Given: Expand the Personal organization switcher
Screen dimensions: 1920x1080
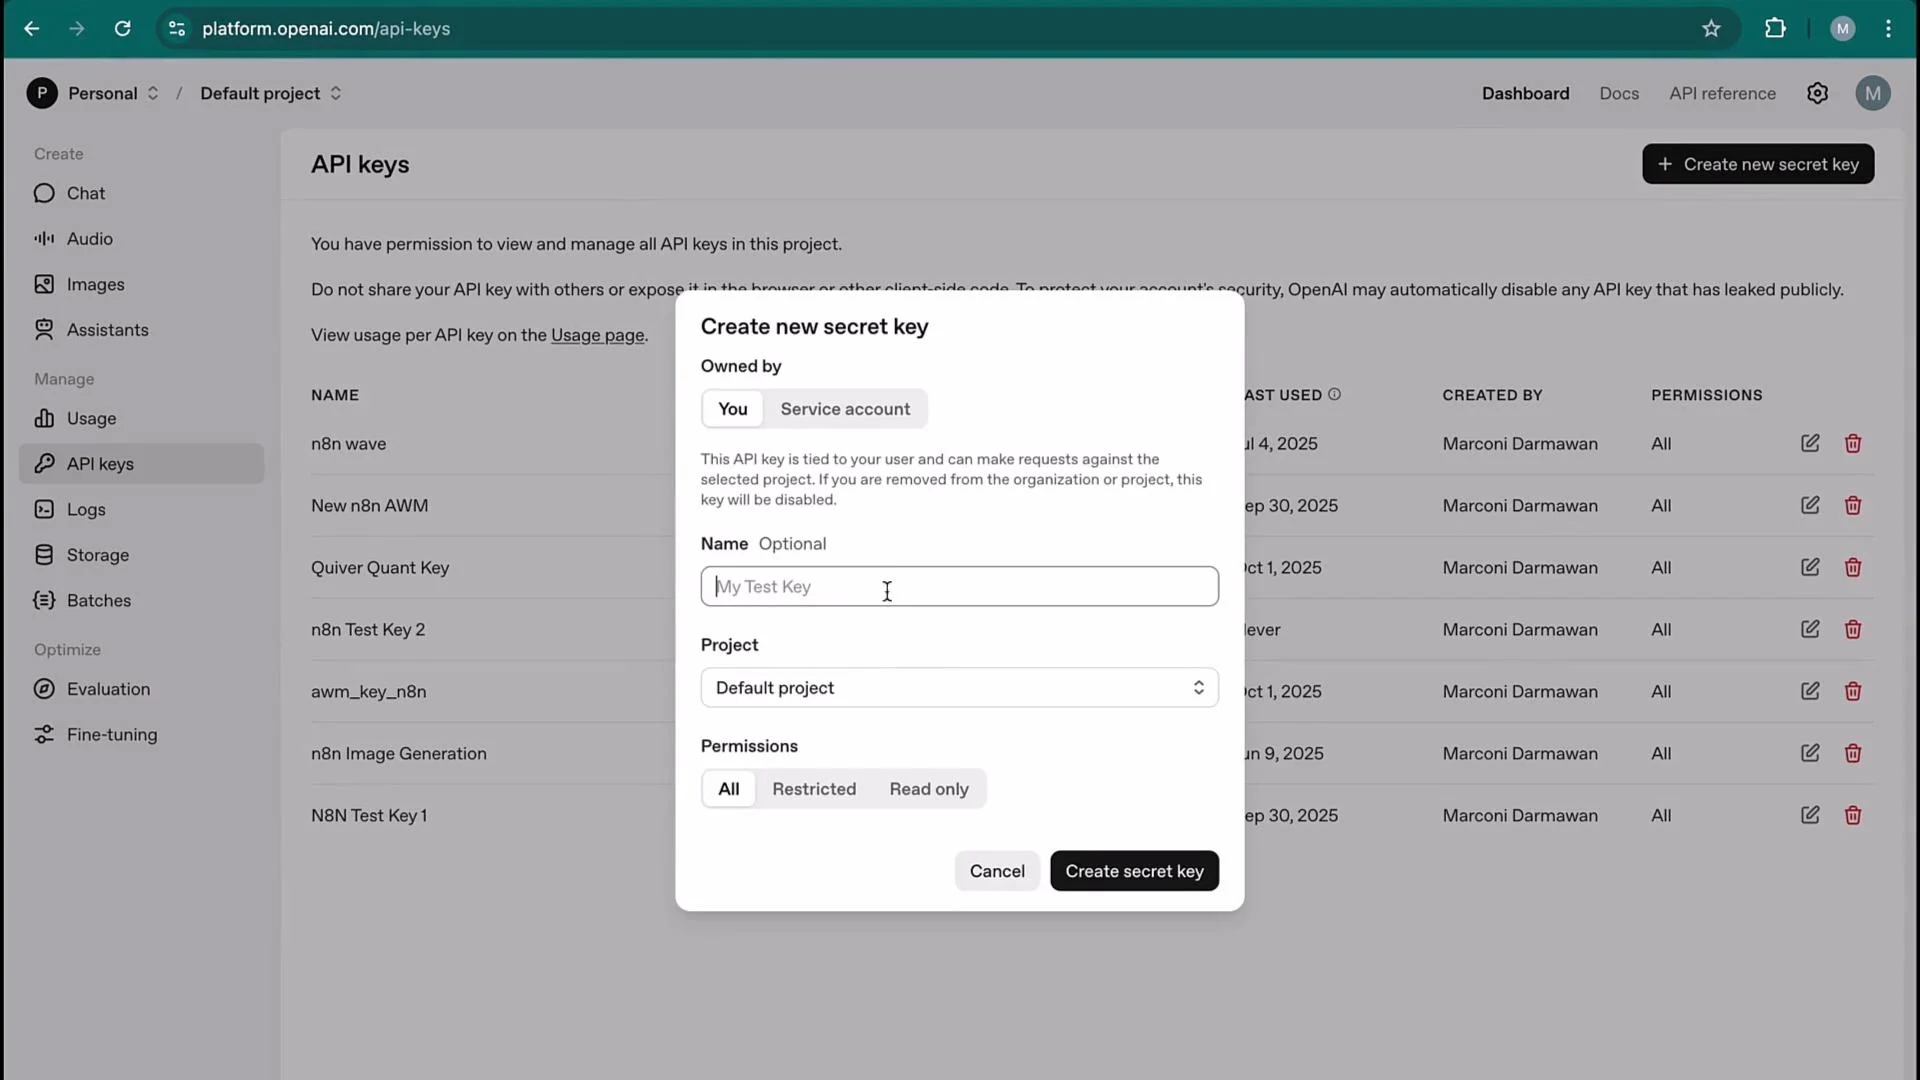Looking at the screenshot, I should click(153, 93).
